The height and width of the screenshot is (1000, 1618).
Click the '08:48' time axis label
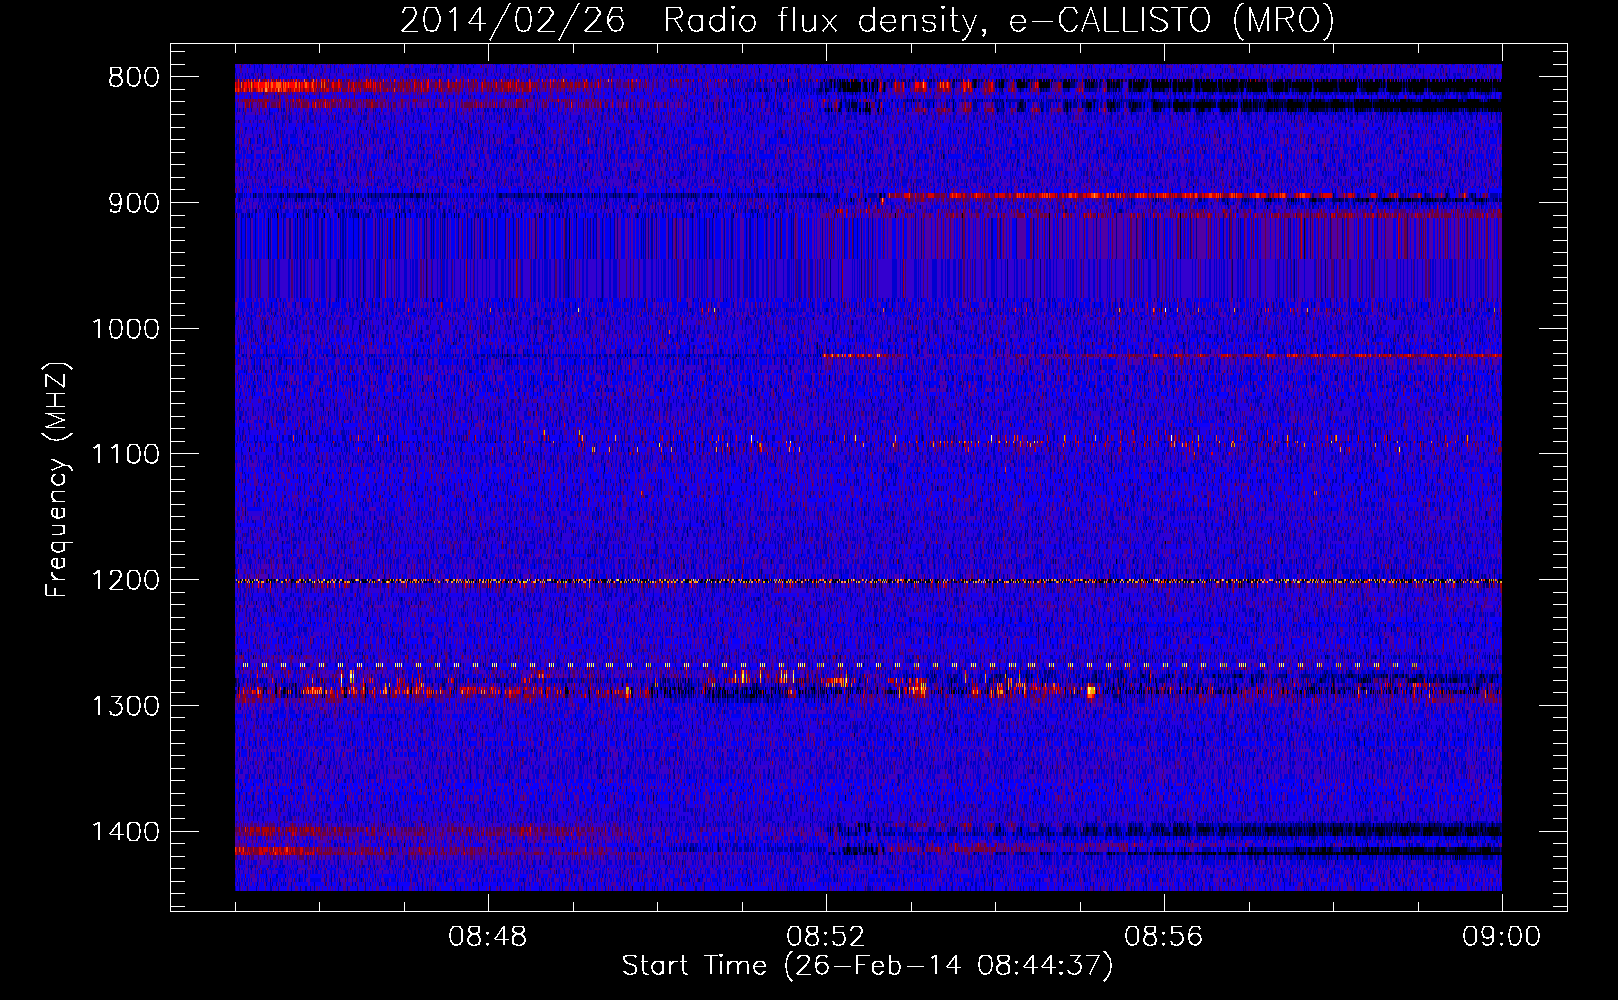(488, 937)
